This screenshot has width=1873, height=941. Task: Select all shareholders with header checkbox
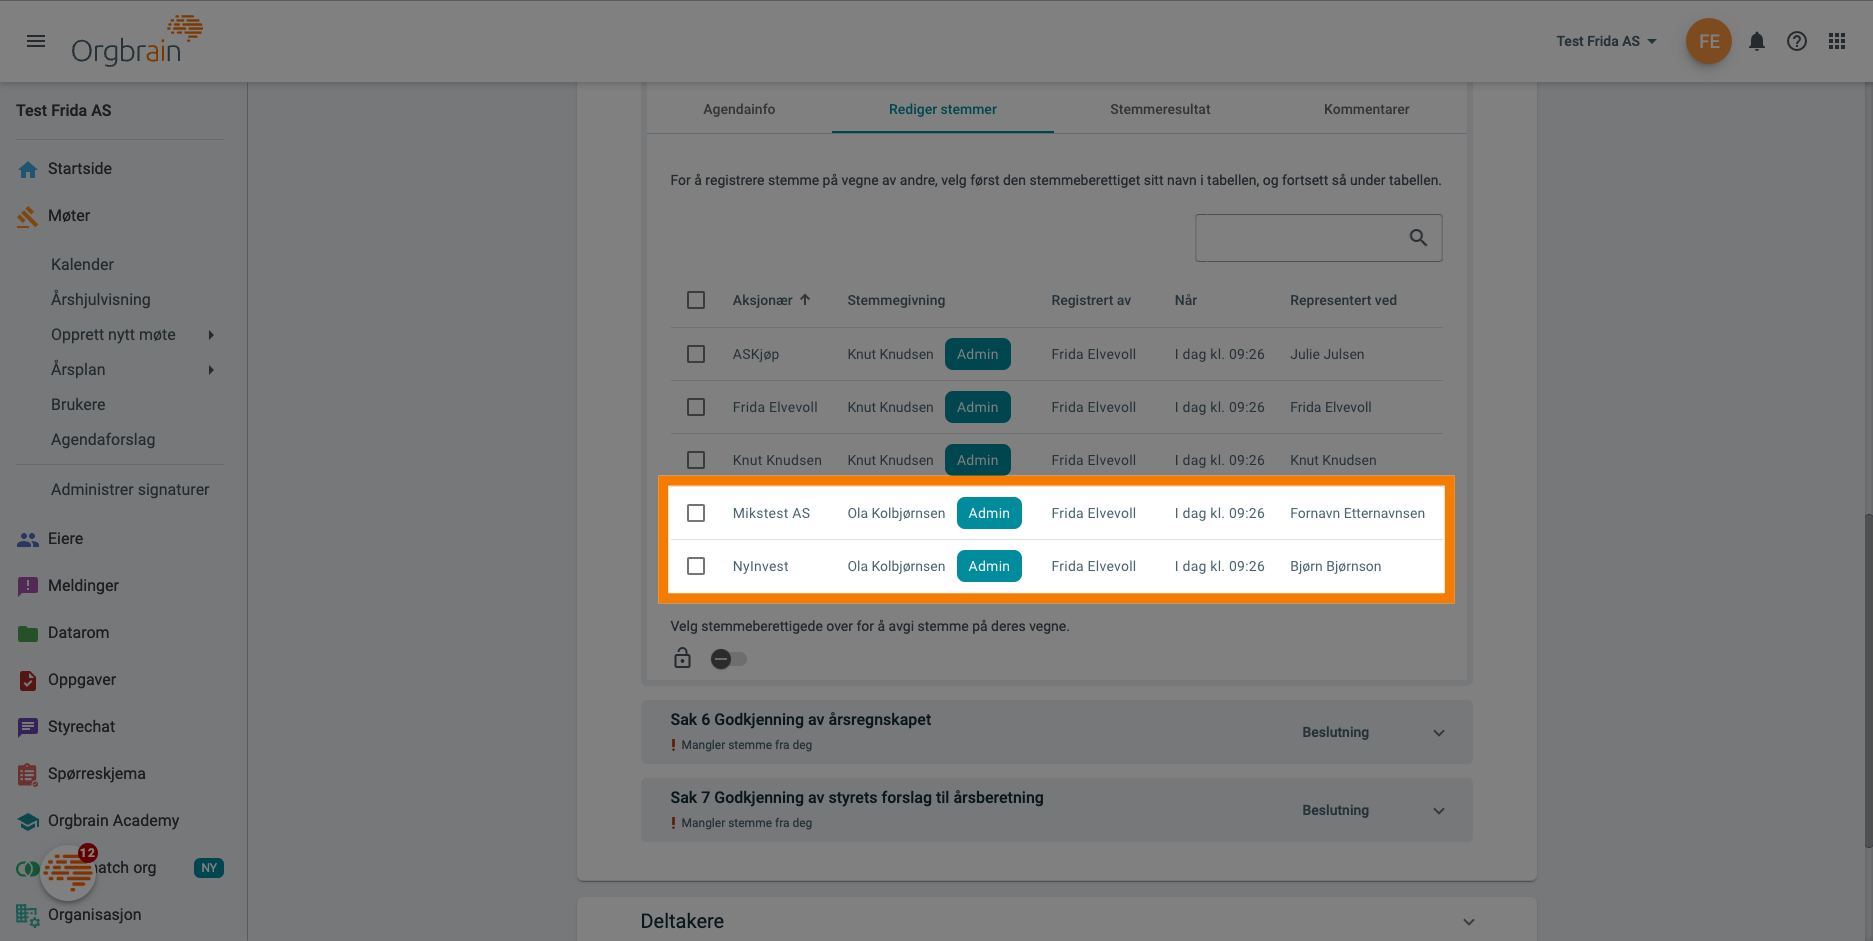coord(696,300)
